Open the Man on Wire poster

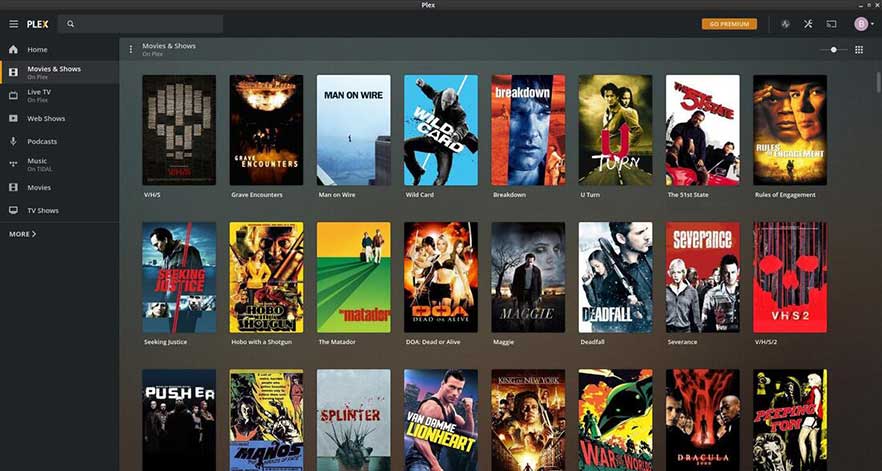point(353,130)
